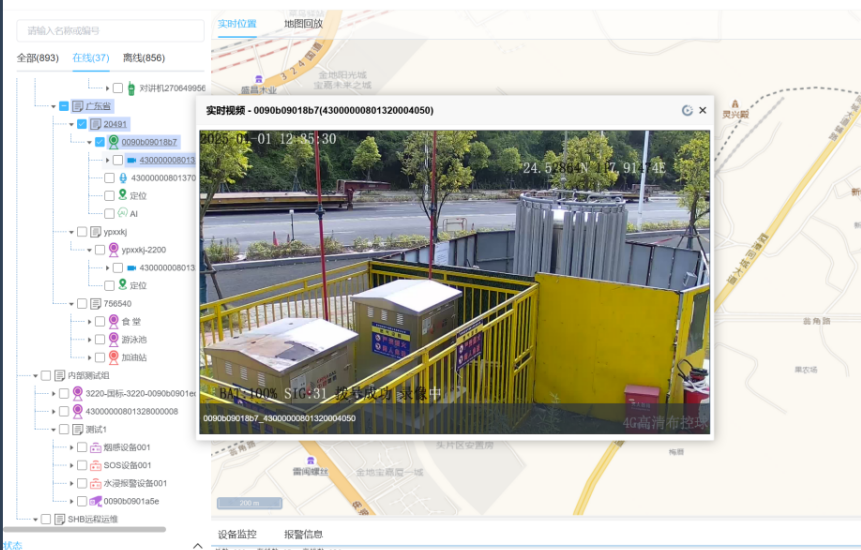Viewport: 861px width, 550px height.
Task: Uncheck the 20491 group checkbox
Action: (82, 124)
